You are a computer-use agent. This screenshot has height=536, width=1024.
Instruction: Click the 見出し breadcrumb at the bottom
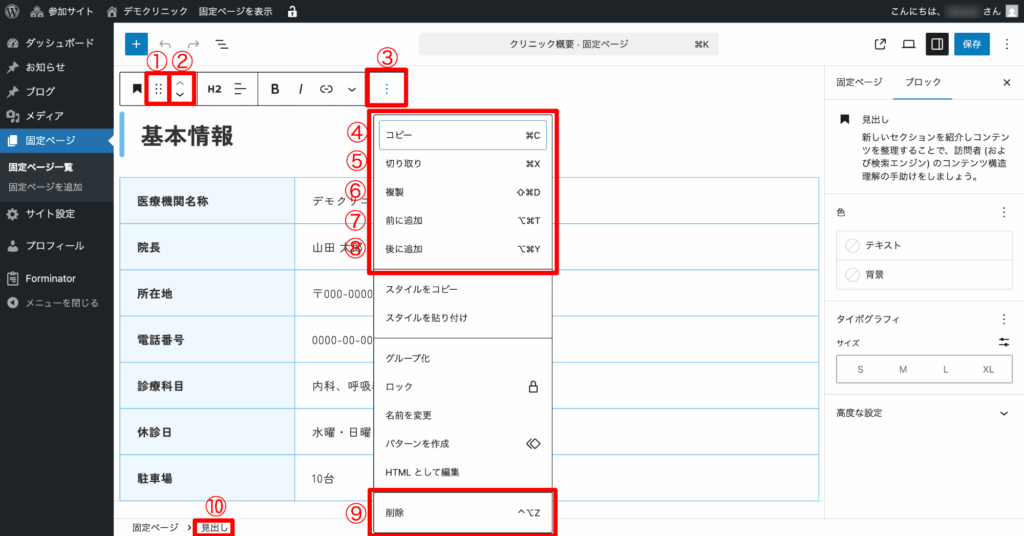tap(212, 527)
